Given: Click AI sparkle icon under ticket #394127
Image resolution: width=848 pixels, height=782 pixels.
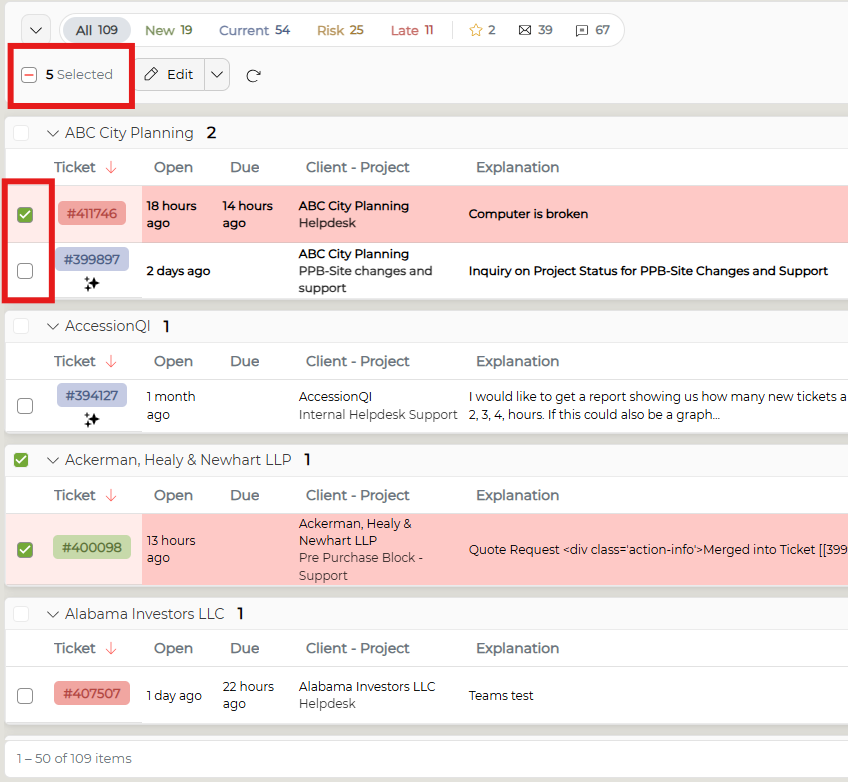Looking at the screenshot, I should pos(91,419).
